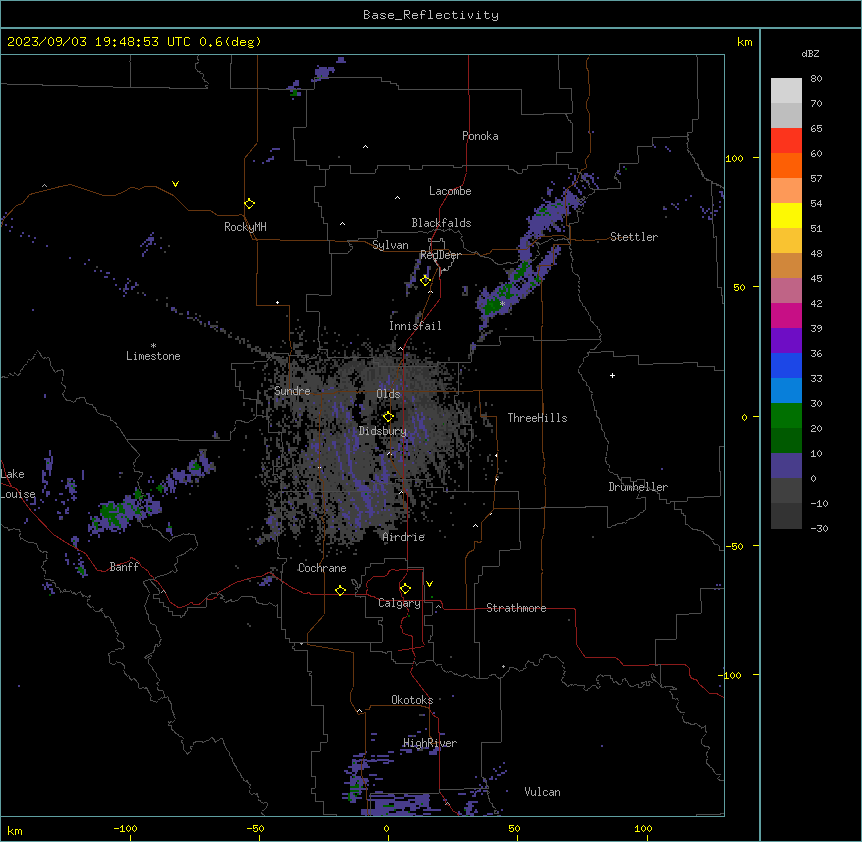Click the Cochrane label

pyautogui.click(x=322, y=568)
